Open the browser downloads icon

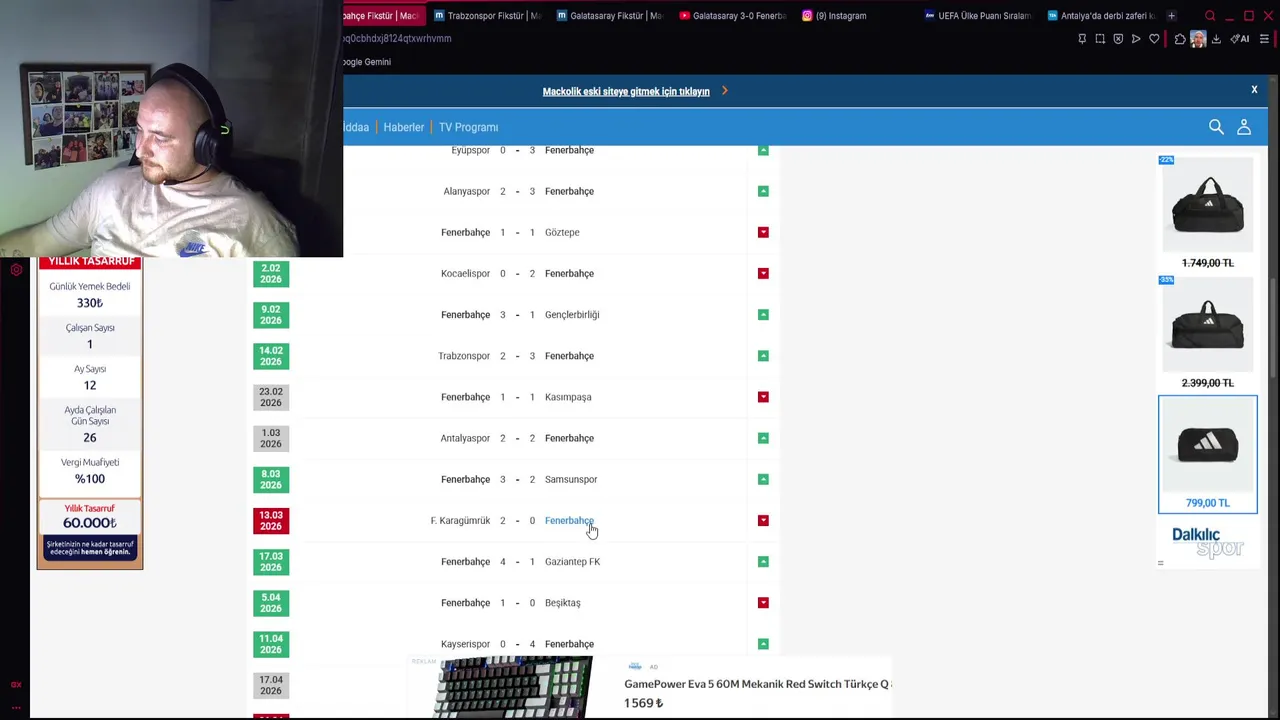click(1216, 39)
